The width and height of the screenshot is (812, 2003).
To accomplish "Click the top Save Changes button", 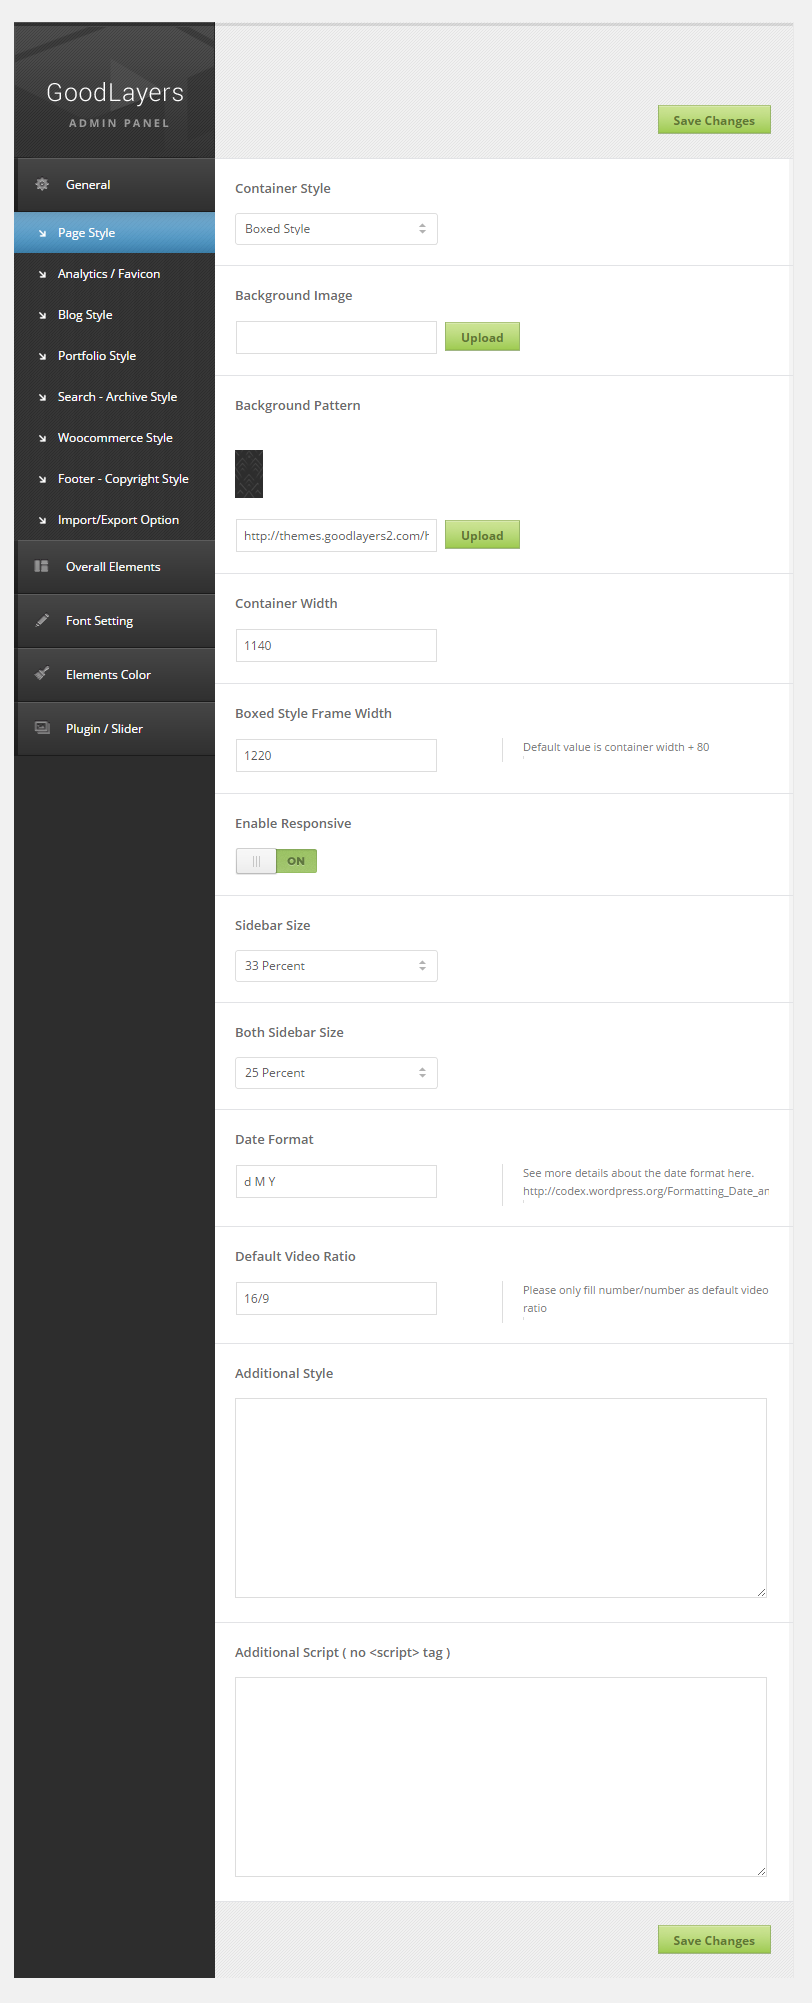I will coord(714,120).
